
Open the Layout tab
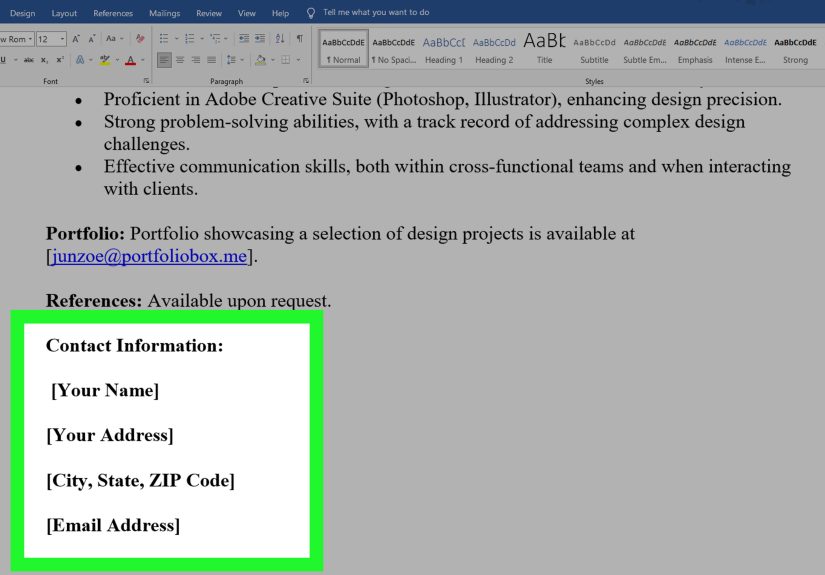pyautogui.click(x=64, y=13)
